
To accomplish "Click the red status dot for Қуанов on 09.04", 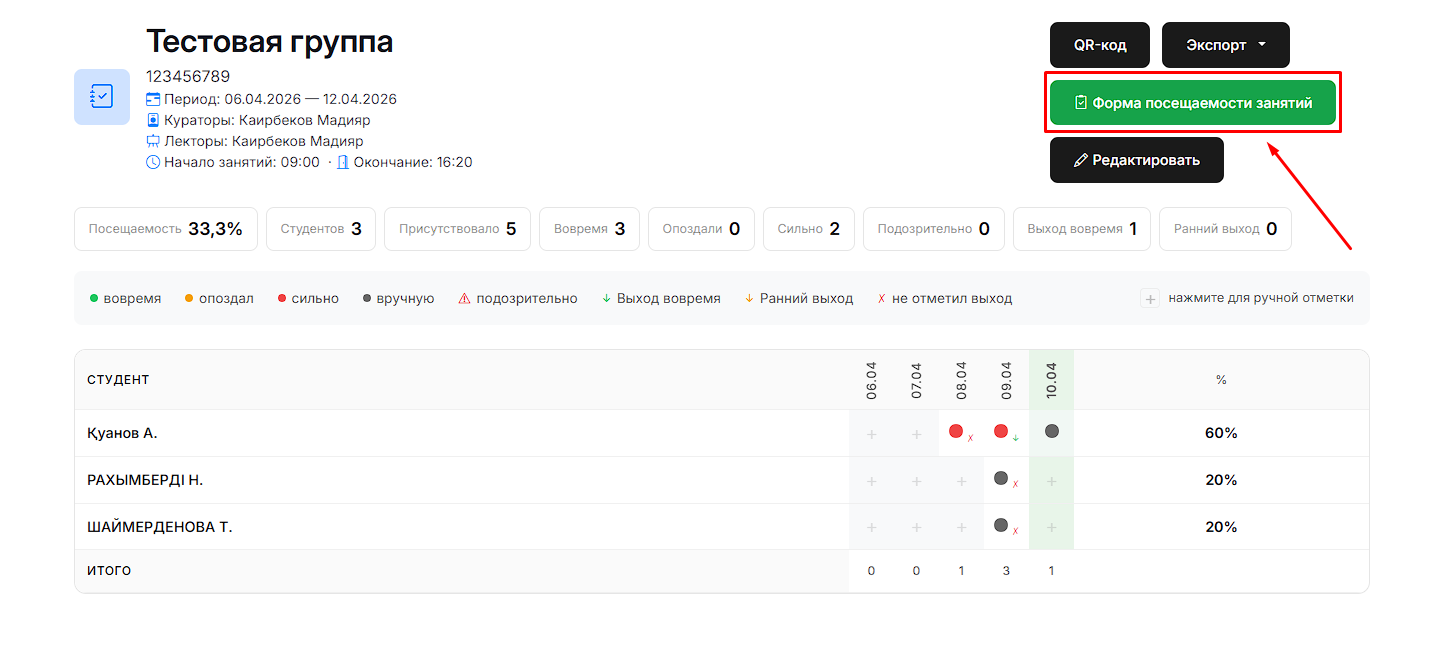I will tap(1001, 432).
